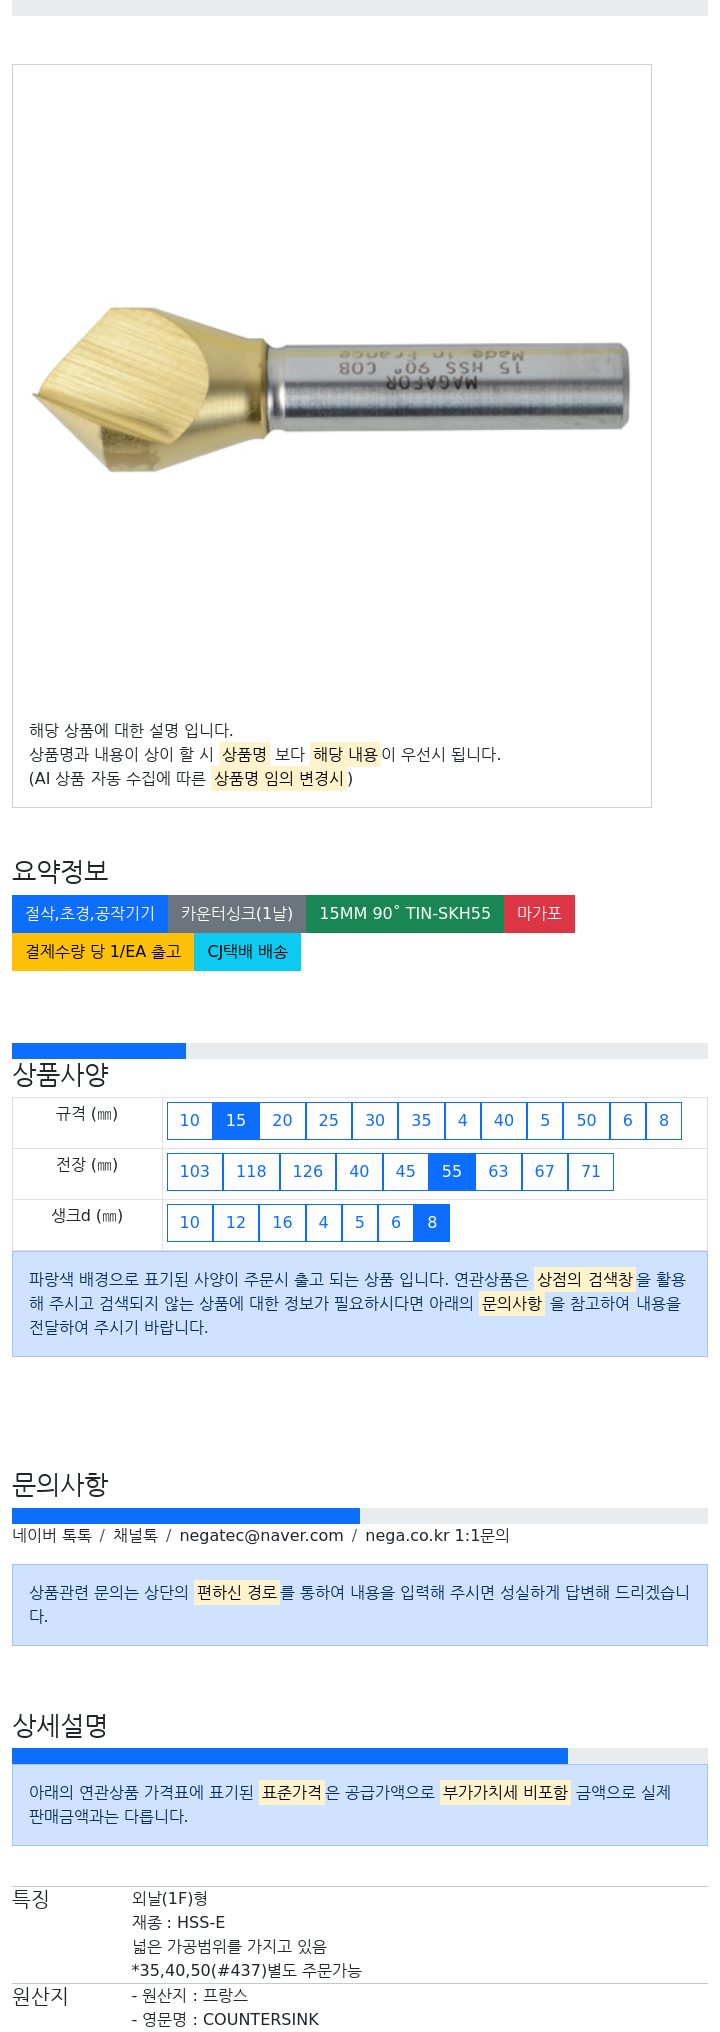Choose 규격 size 50
Screen dimensions: 720x2032
tap(586, 1121)
